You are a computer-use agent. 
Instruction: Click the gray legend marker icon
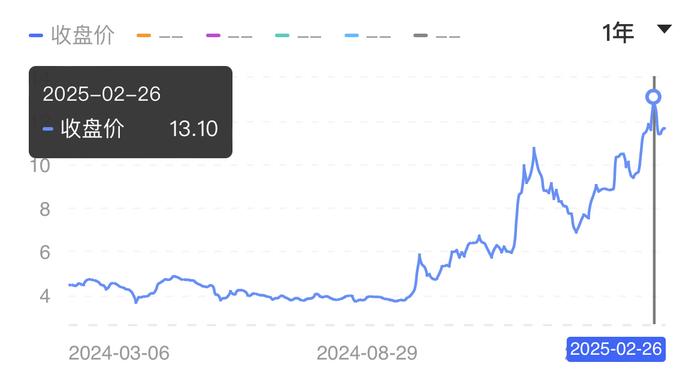pyautogui.click(x=421, y=35)
